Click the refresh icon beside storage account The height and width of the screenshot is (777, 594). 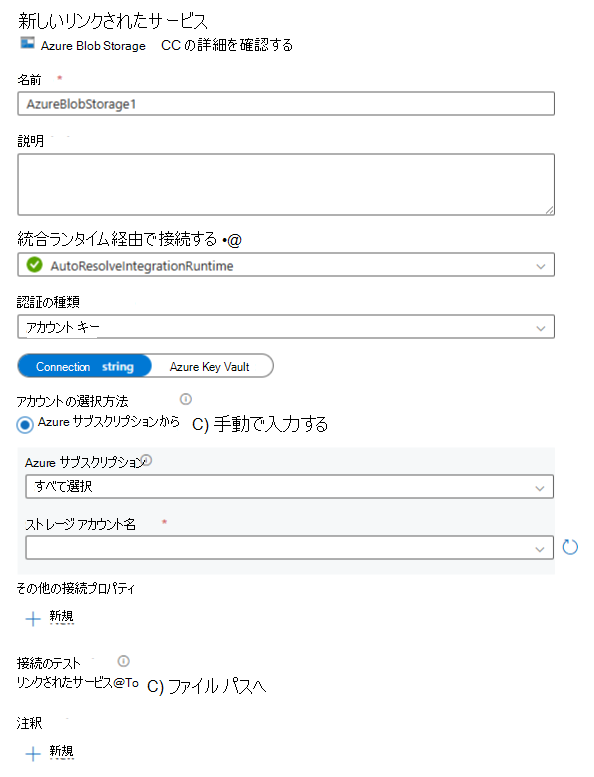click(x=570, y=547)
